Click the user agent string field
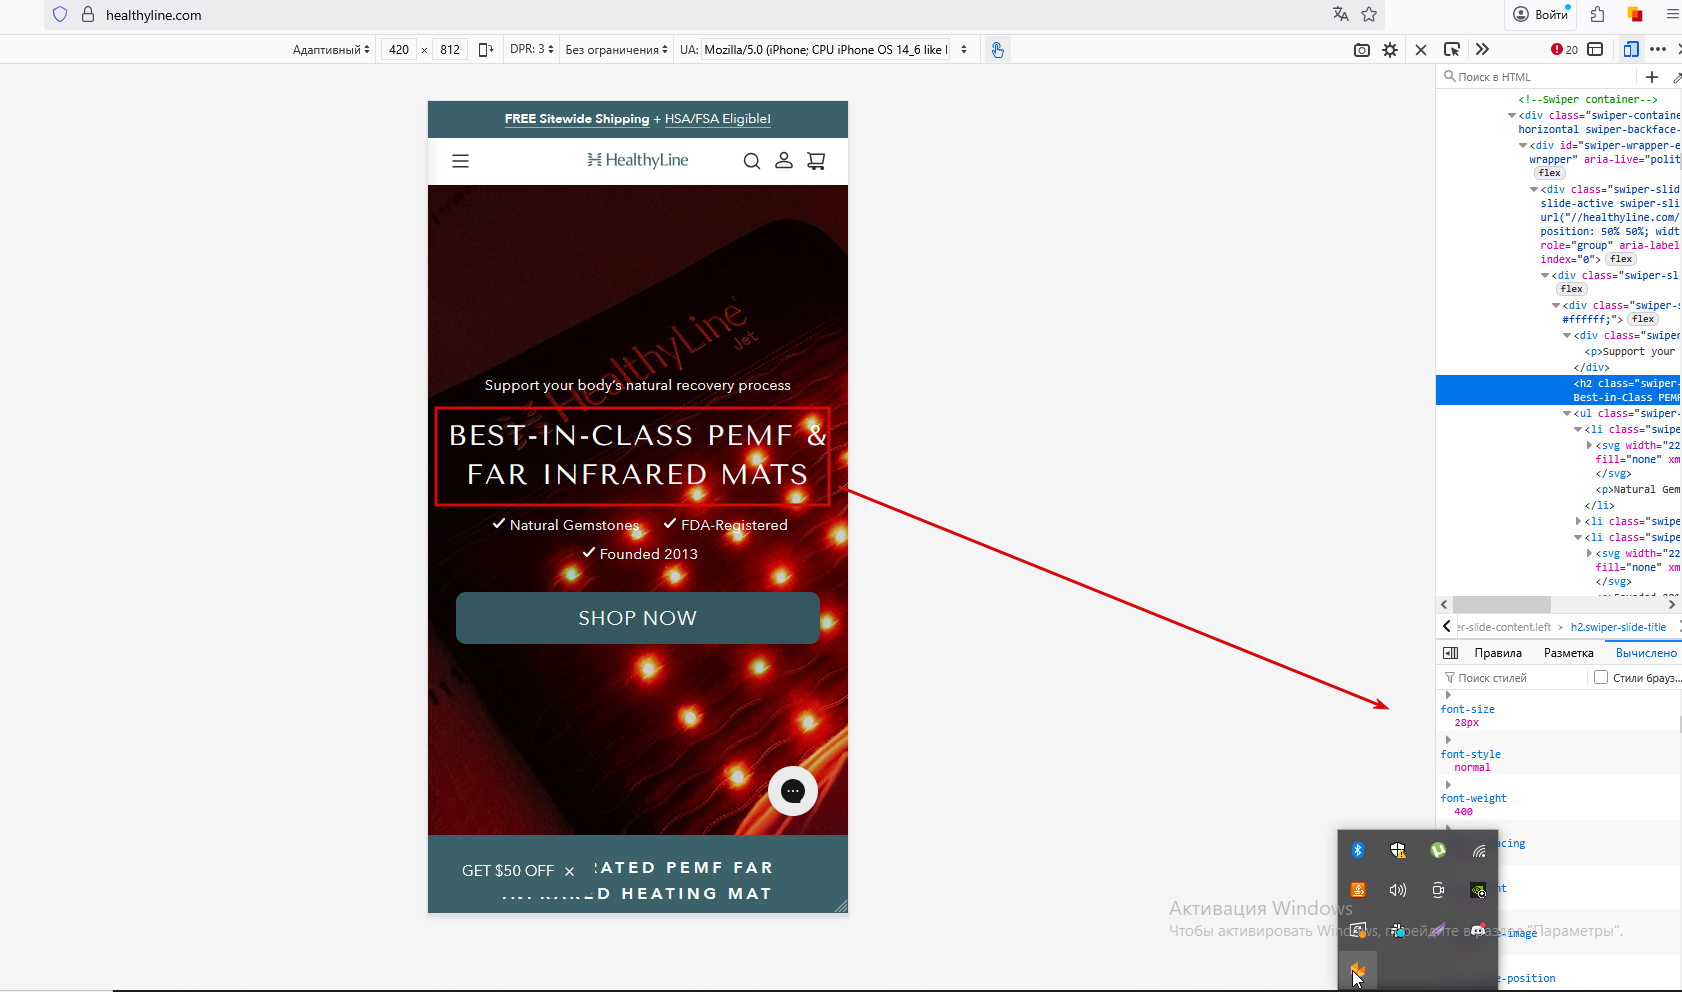The width and height of the screenshot is (1682, 992). (826, 49)
